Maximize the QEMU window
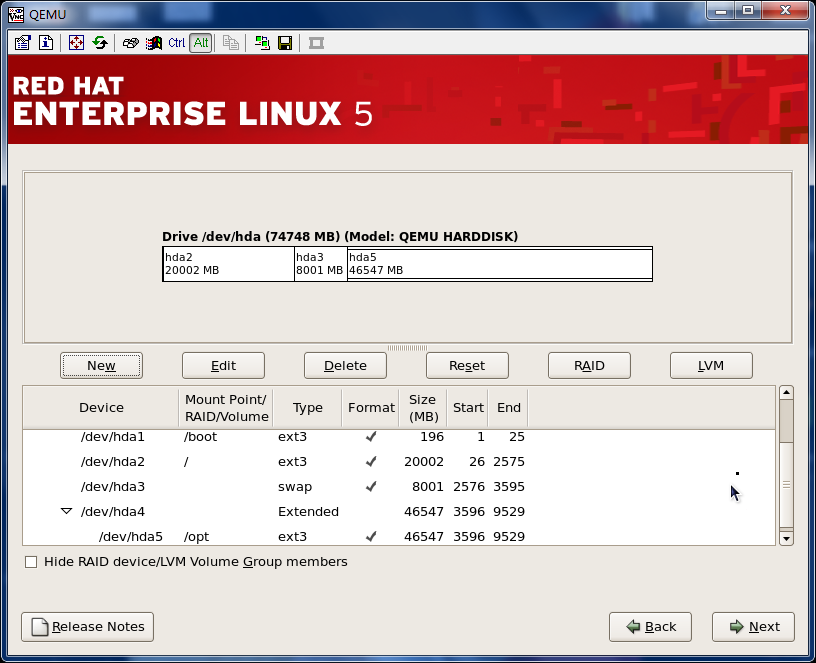Screen dimensions: 816x663 coord(748,10)
